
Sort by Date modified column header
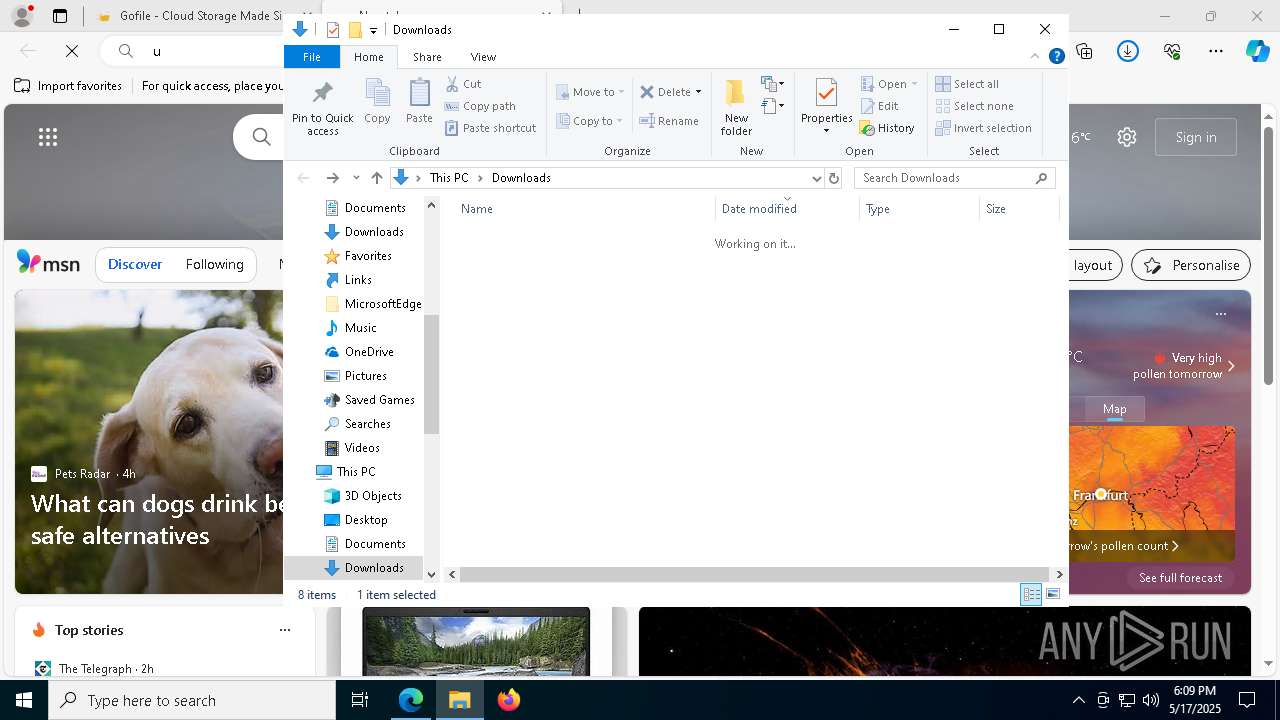pyautogui.click(x=787, y=209)
